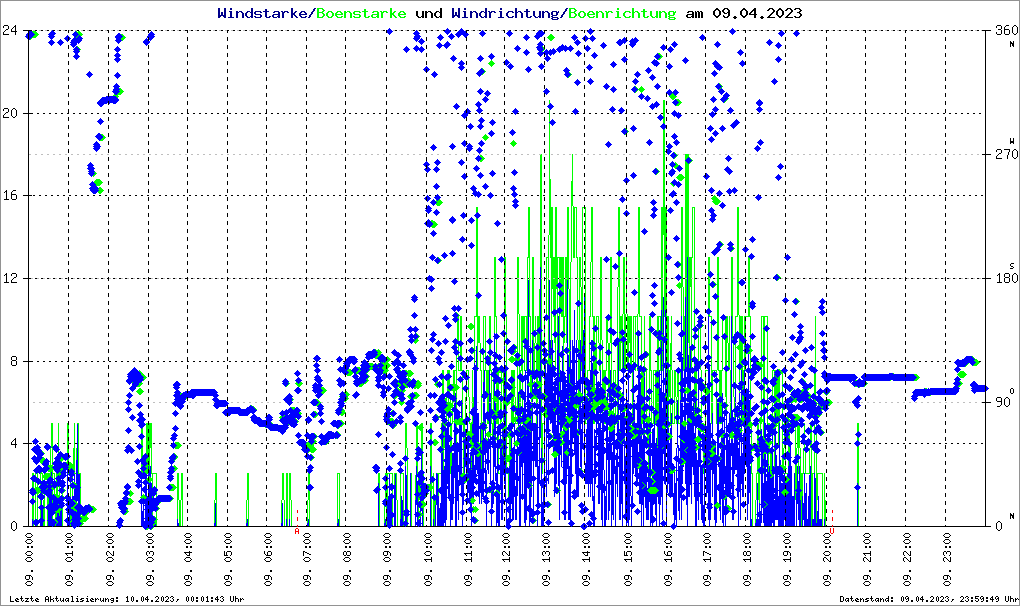Click the time axis label '09. 00:00'

[29, 560]
